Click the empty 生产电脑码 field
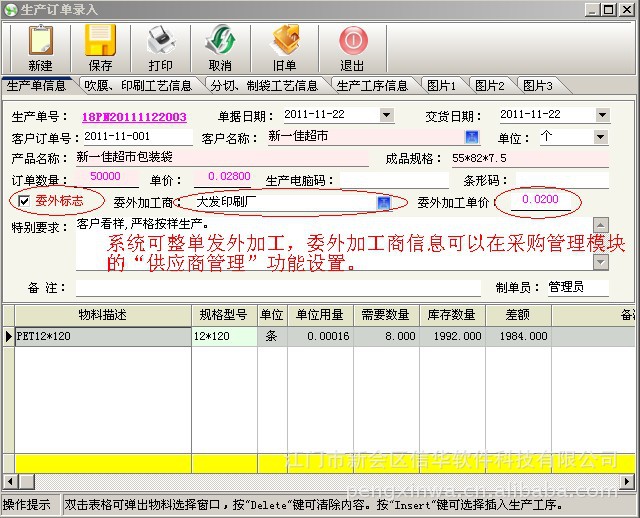Screen dimensions: 640x518 pyautogui.click(x=394, y=180)
